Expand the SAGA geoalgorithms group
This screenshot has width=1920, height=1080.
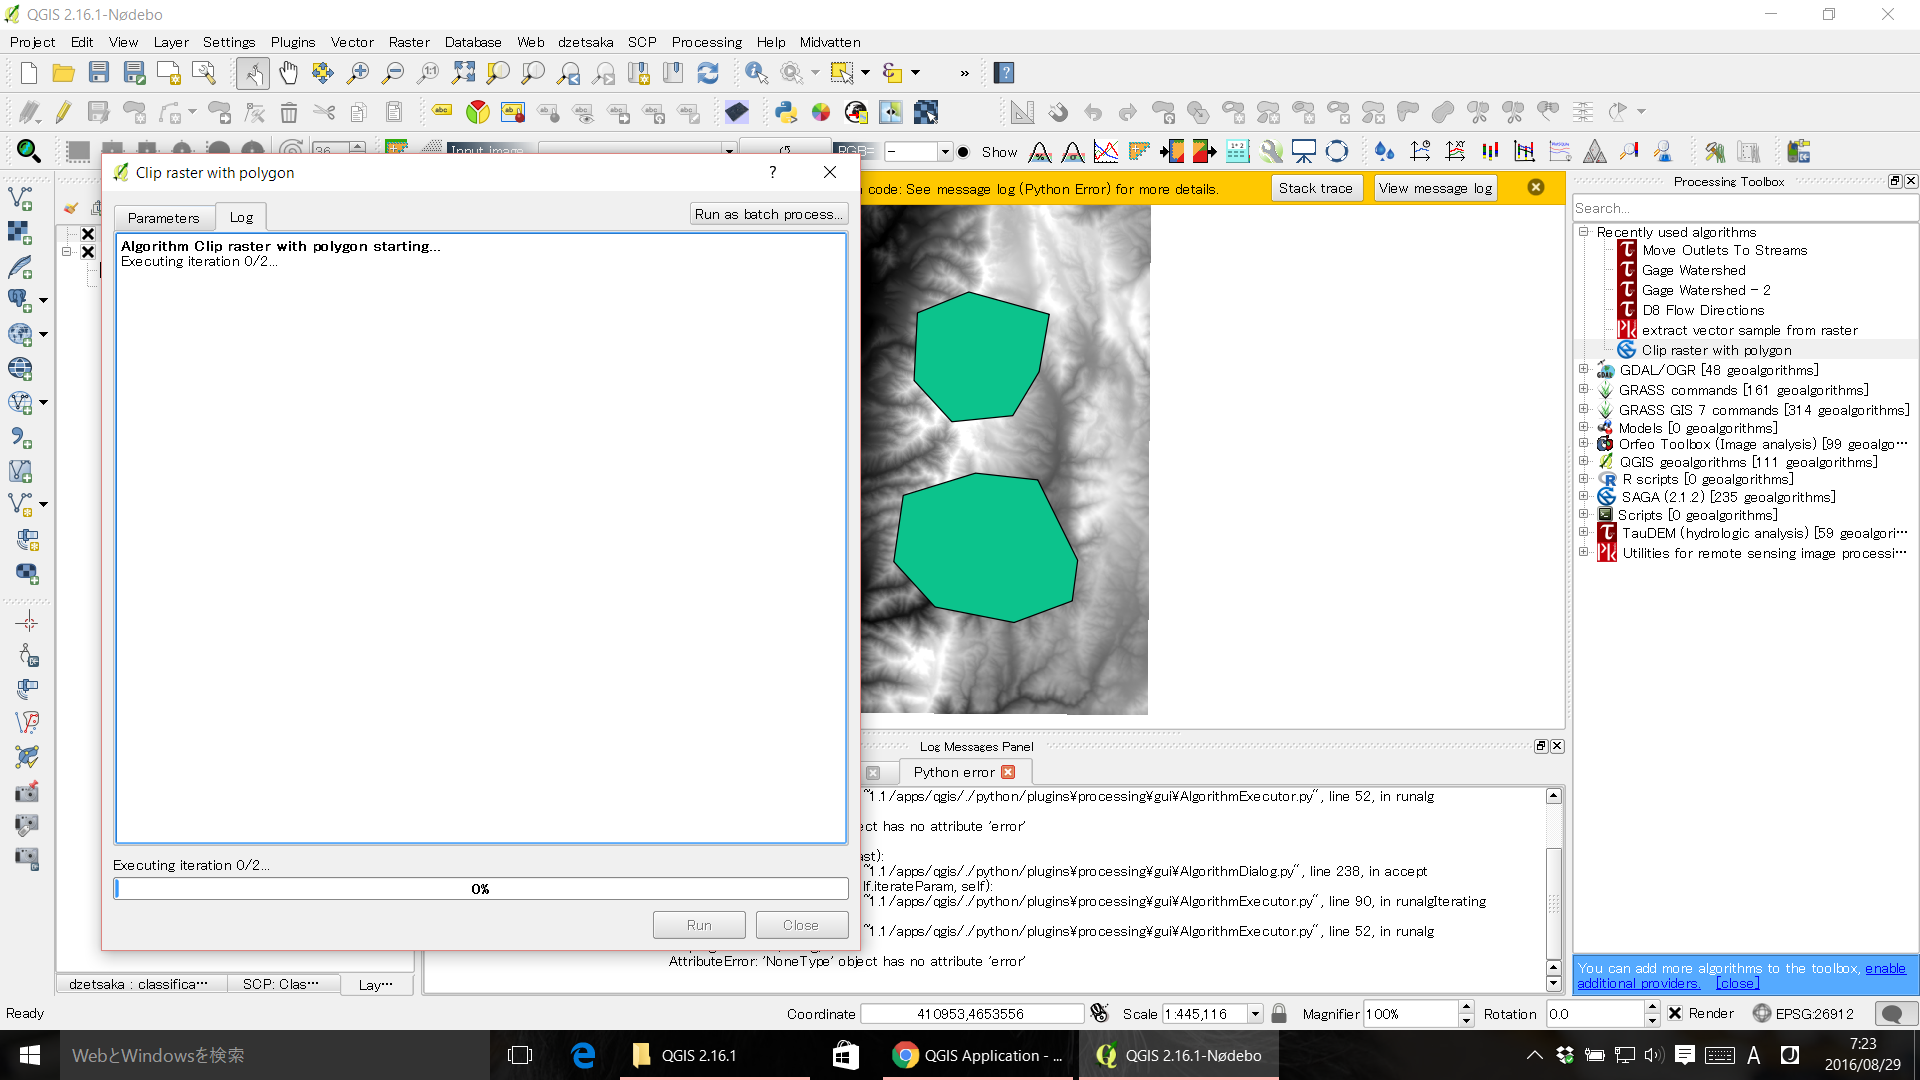point(1584,496)
